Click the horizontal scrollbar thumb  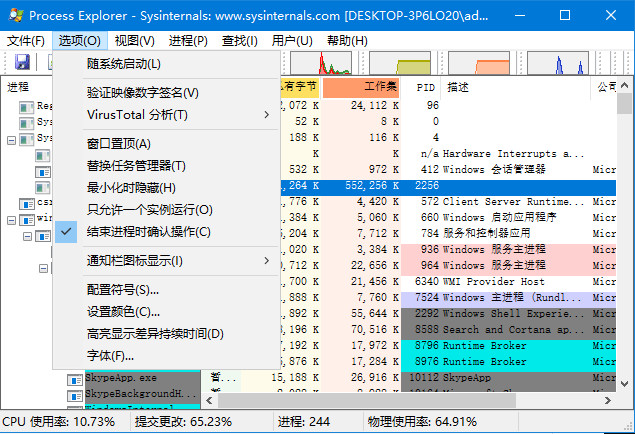click(367, 400)
